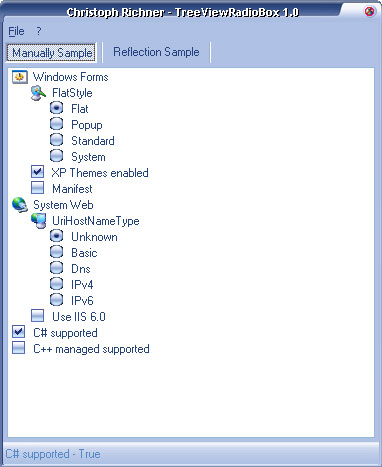Uncheck XP Themes enabled checkbox
The height and width of the screenshot is (467, 382).
click(x=37, y=172)
